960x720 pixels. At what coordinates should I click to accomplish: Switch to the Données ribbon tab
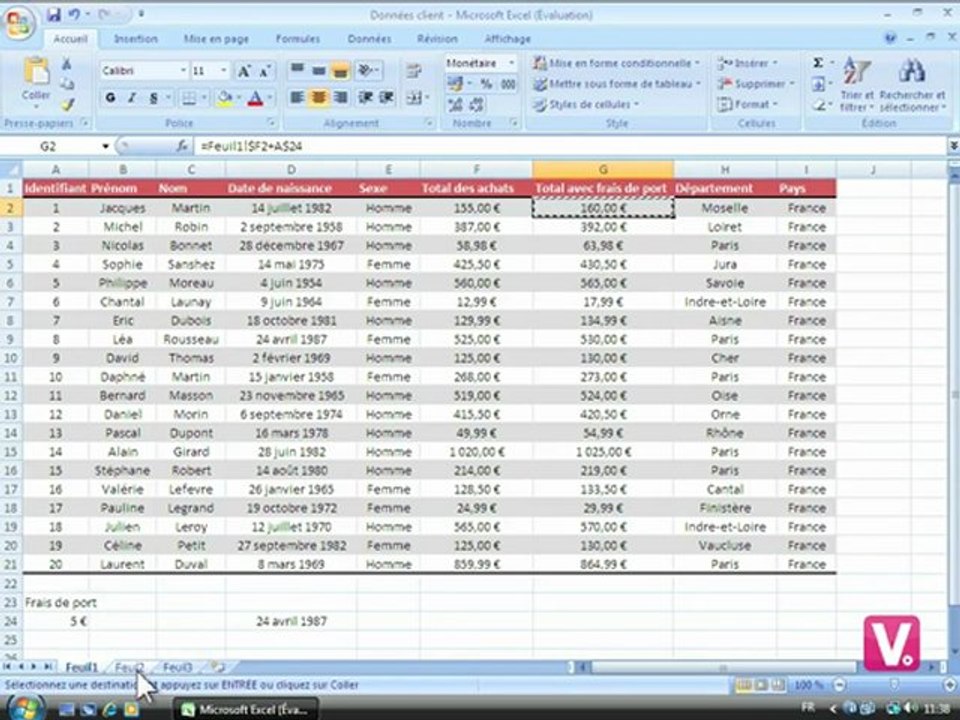click(x=369, y=39)
